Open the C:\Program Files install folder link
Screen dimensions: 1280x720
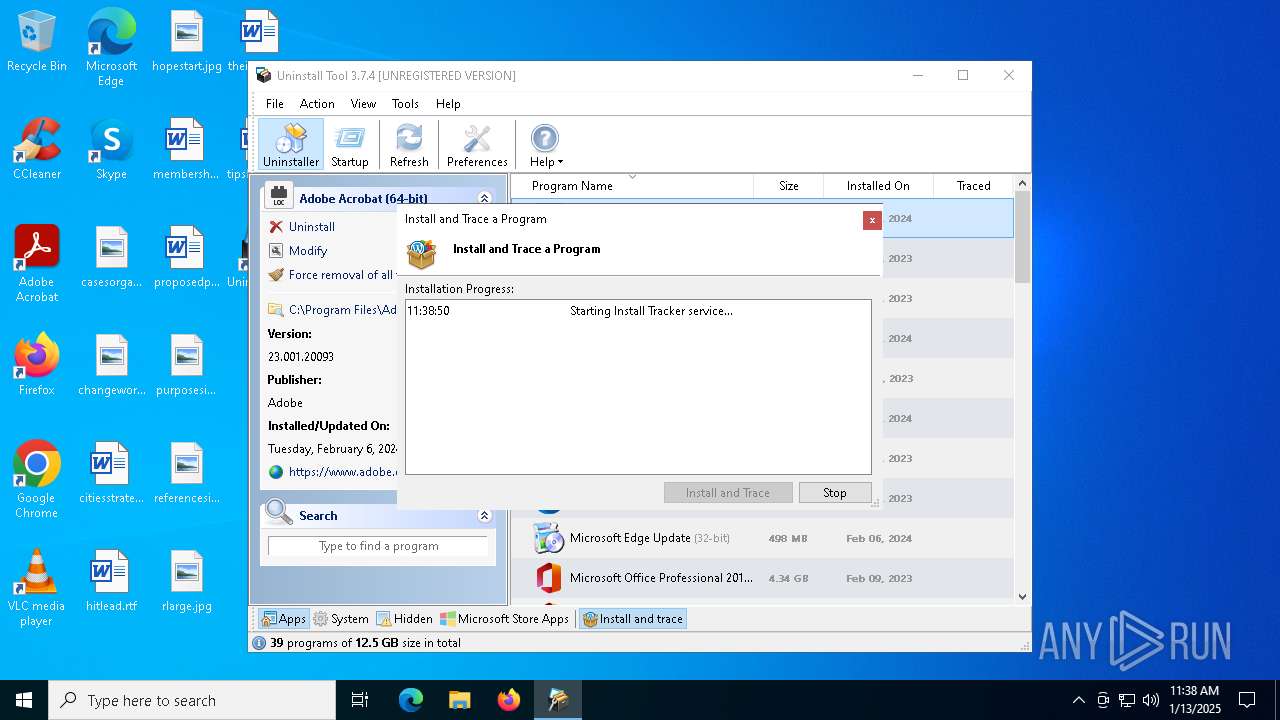[332, 310]
